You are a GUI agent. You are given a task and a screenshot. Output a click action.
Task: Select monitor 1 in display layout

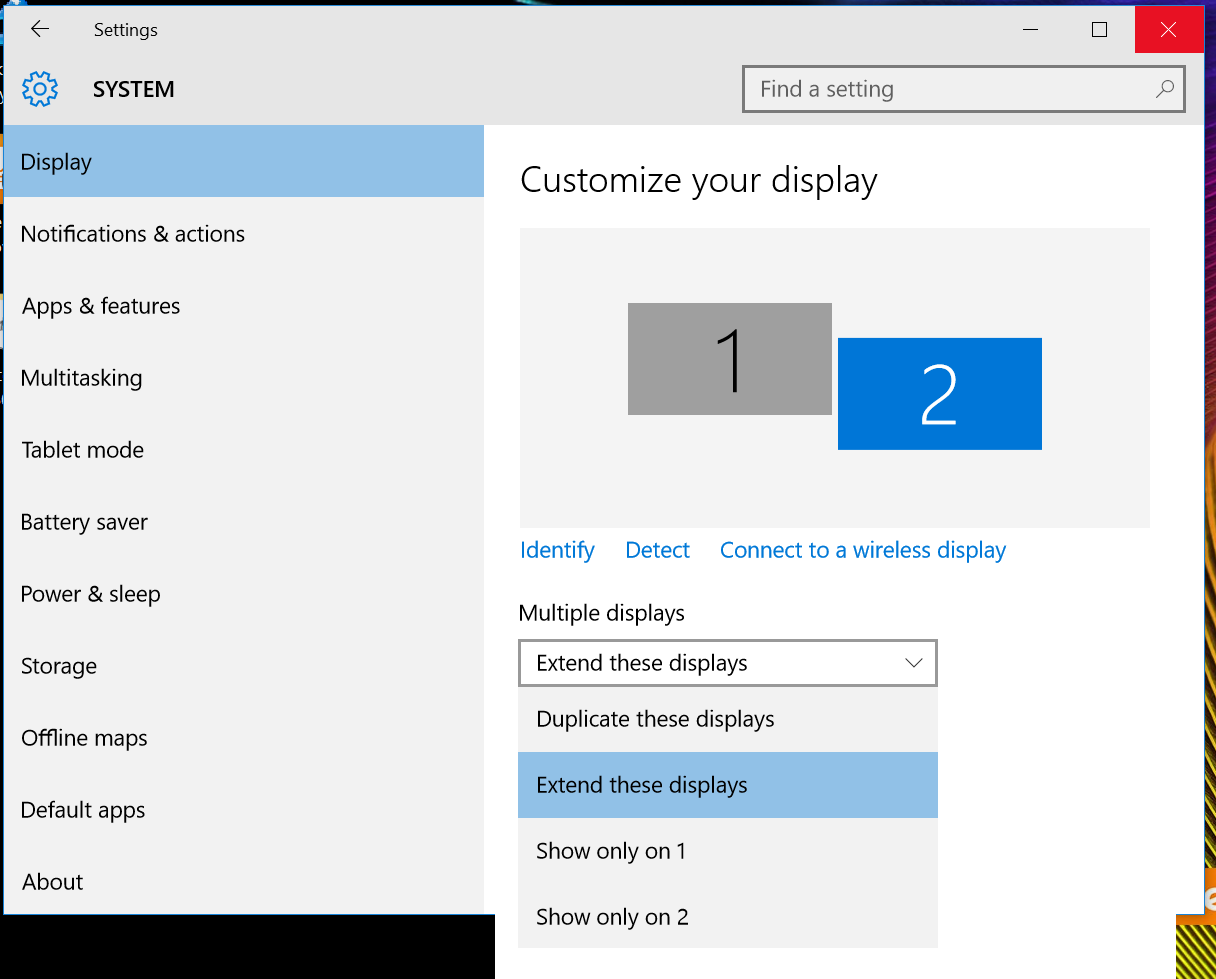pyautogui.click(x=729, y=359)
